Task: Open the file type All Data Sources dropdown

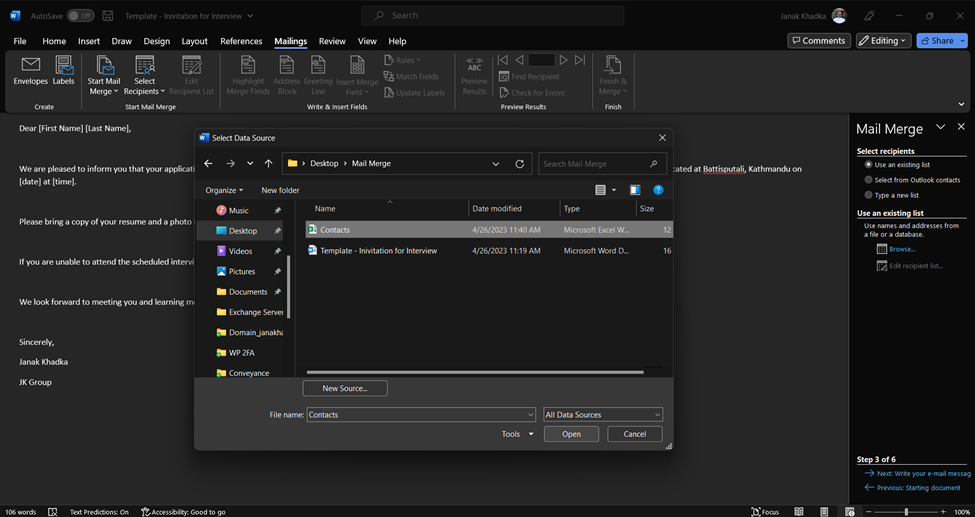Action: click(603, 414)
